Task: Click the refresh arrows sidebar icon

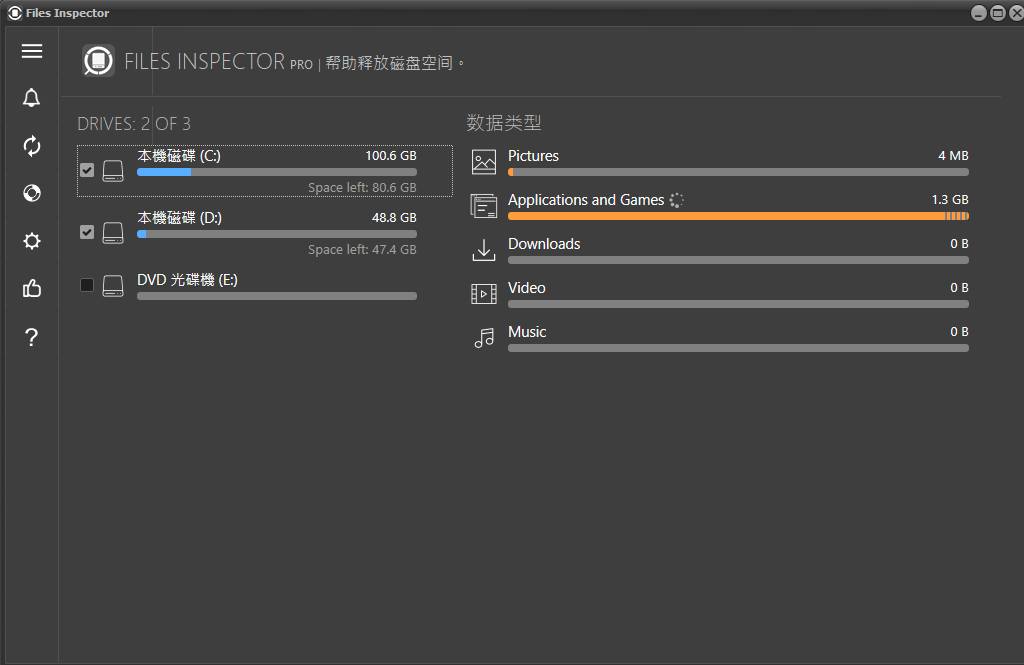Action: (x=32, y=146)
